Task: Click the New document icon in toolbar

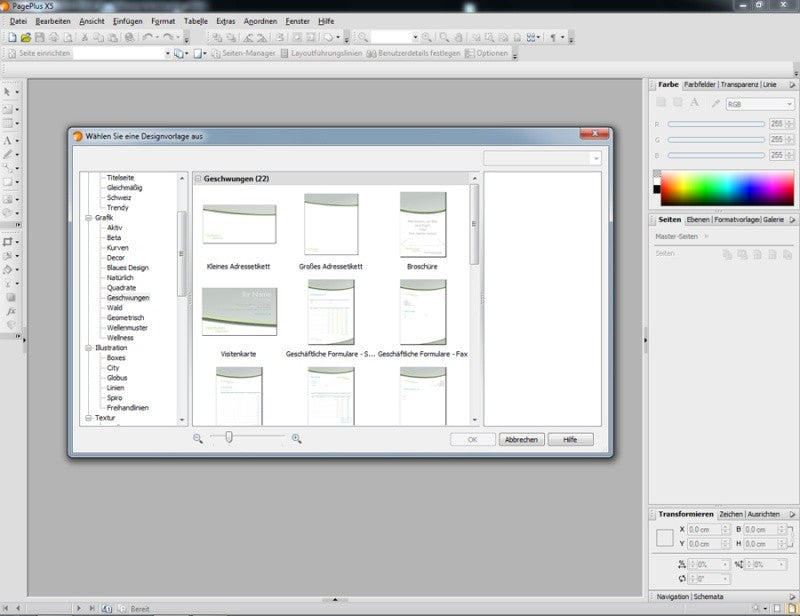Action: click(12, 37)
